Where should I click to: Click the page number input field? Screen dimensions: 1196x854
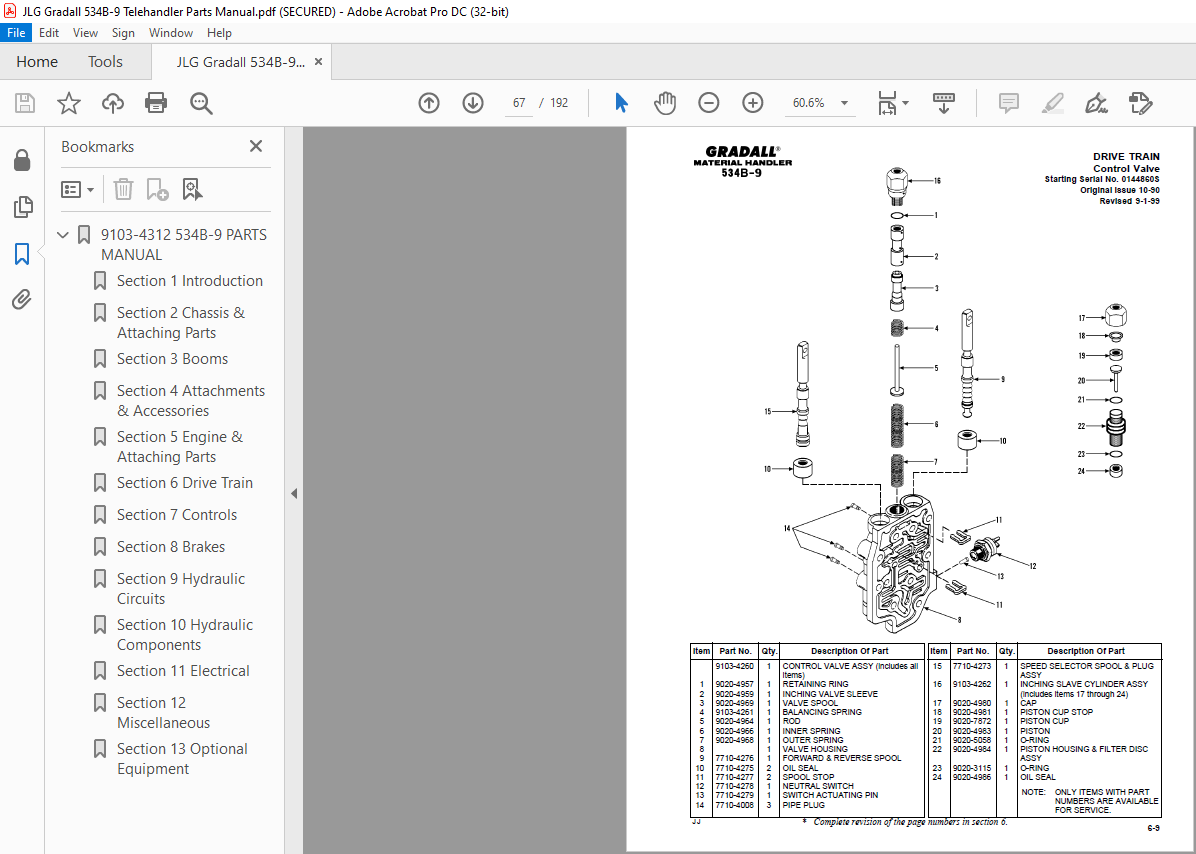(x=518, y=102)
